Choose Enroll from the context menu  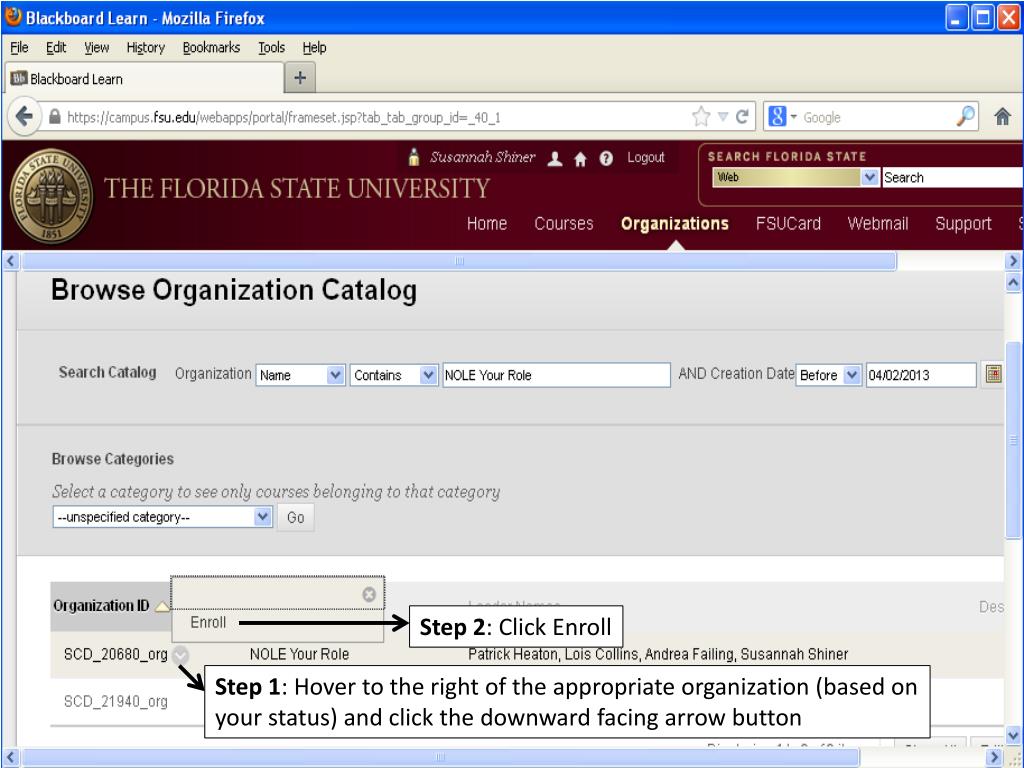pos(208,623)
